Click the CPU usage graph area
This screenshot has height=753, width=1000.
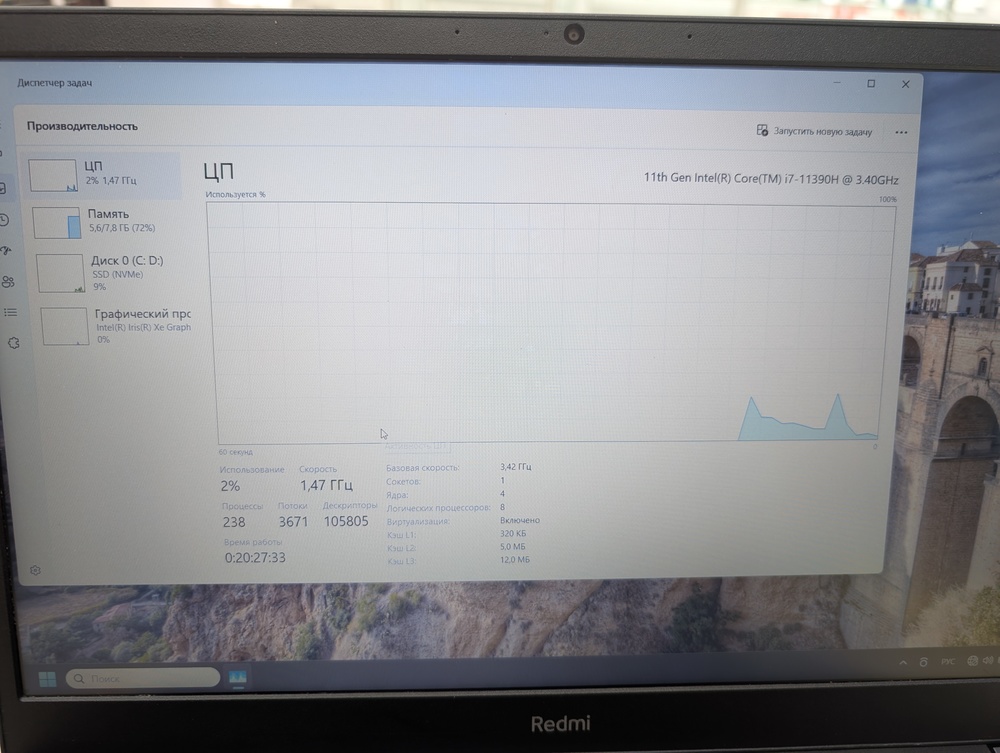click(x=550, y=322)
